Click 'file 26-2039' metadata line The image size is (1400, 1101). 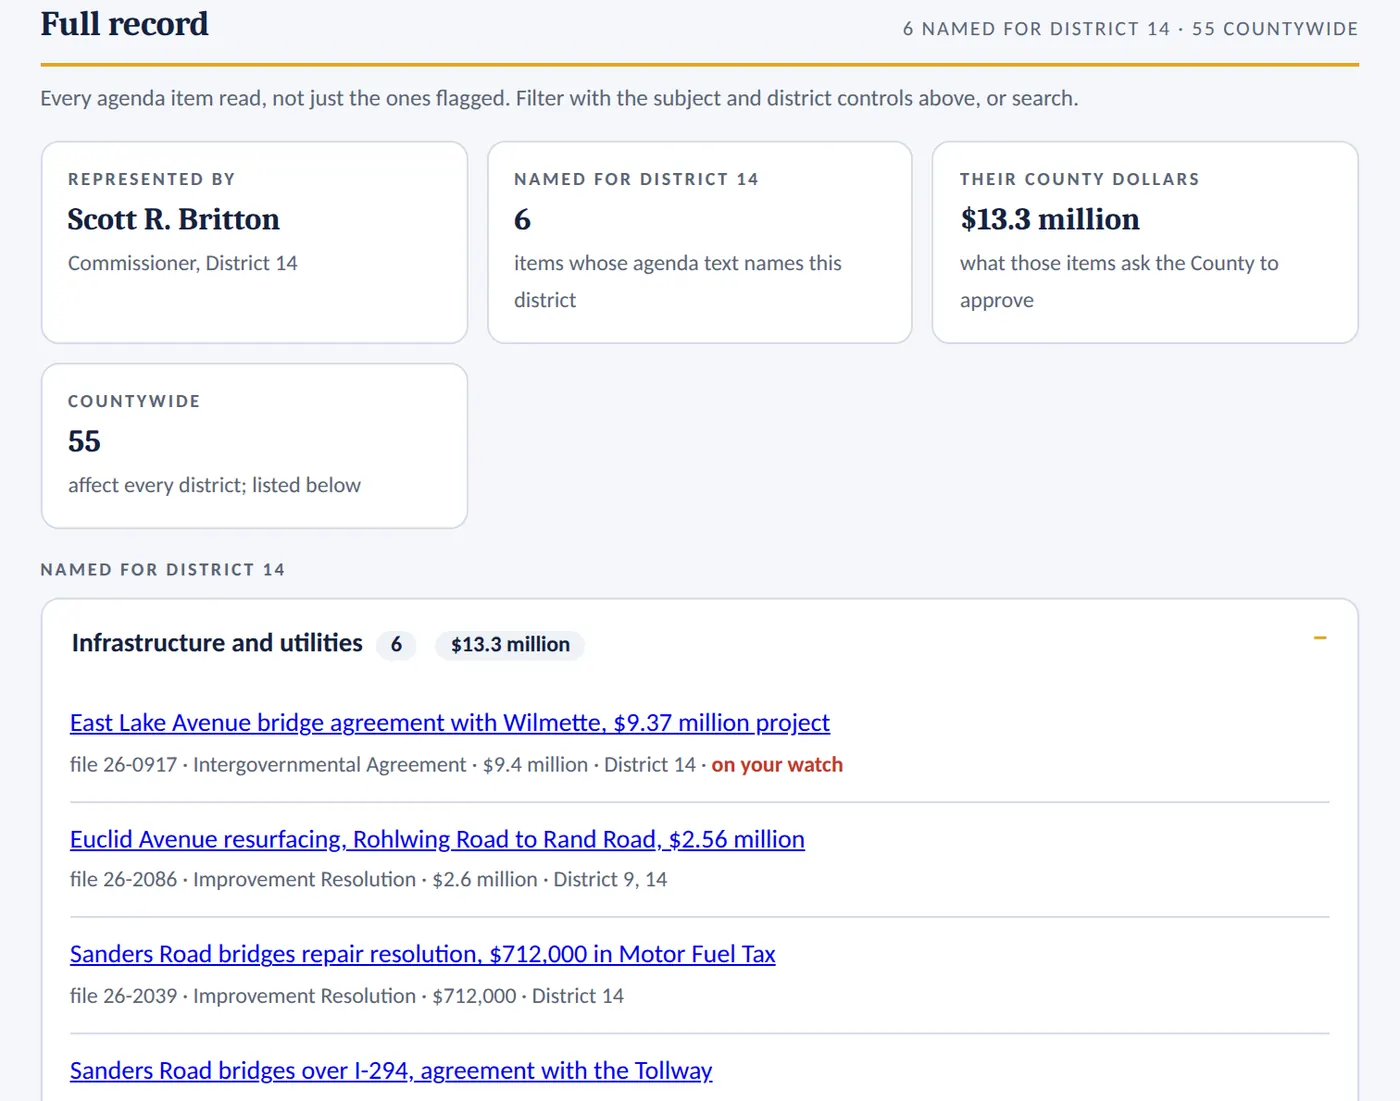coord(347,996)
